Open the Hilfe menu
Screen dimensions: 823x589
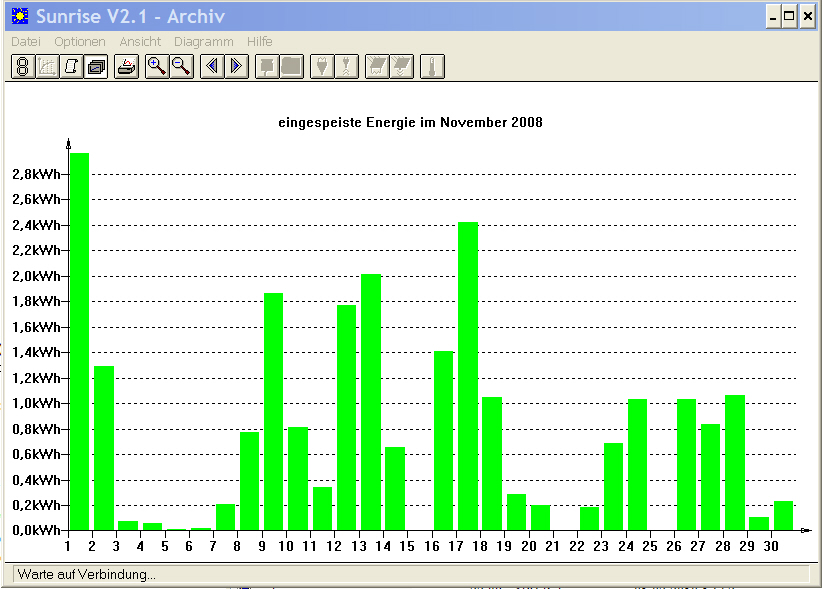(260, 41)
